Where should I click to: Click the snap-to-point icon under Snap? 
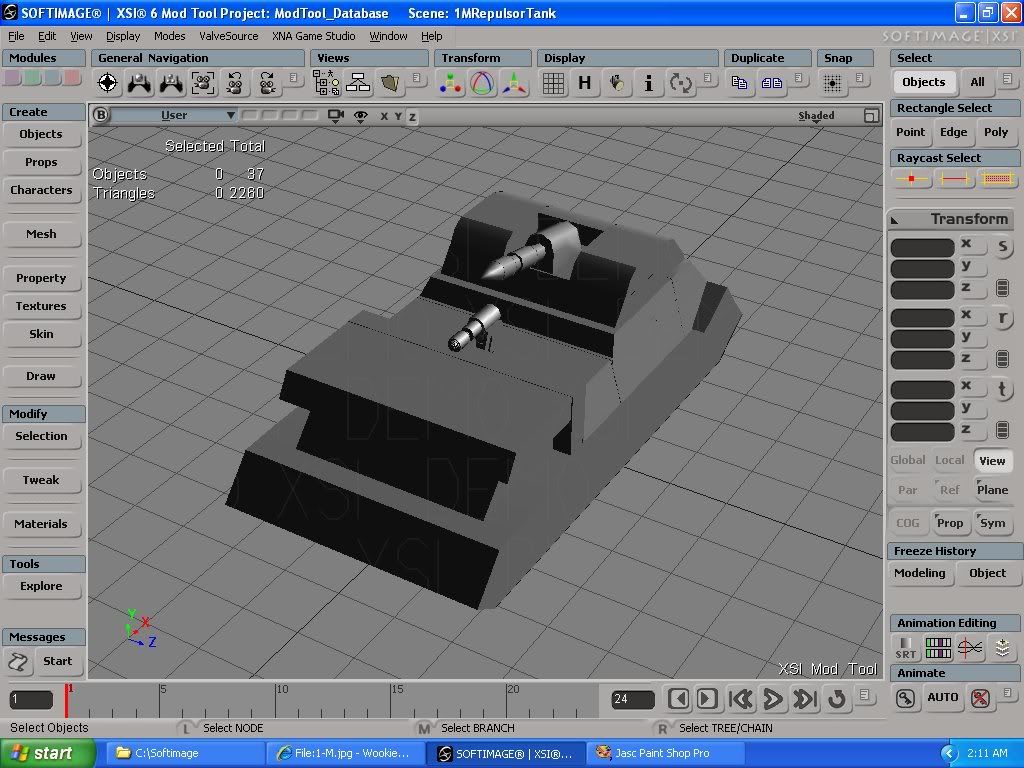pyautogui.click(x=832, y=83)
